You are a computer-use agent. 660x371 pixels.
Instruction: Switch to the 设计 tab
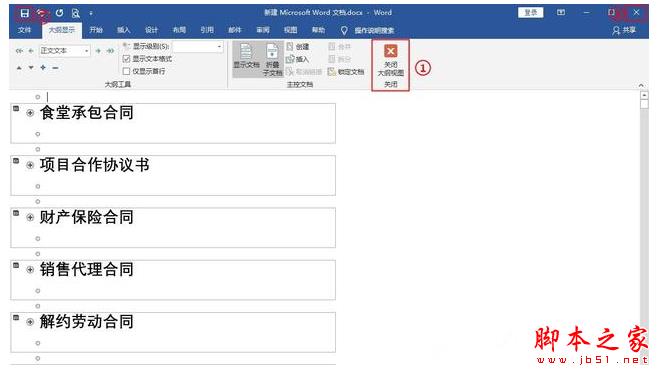151,30
